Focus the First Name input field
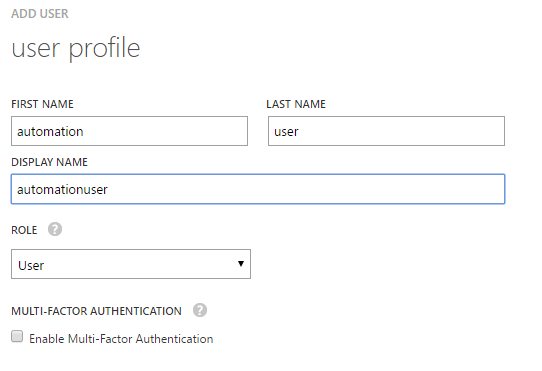 pos(129,131)
